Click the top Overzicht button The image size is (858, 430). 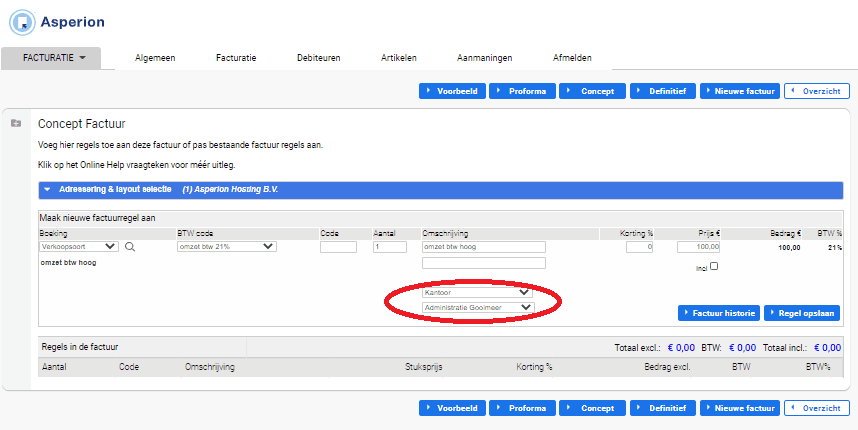817,91
